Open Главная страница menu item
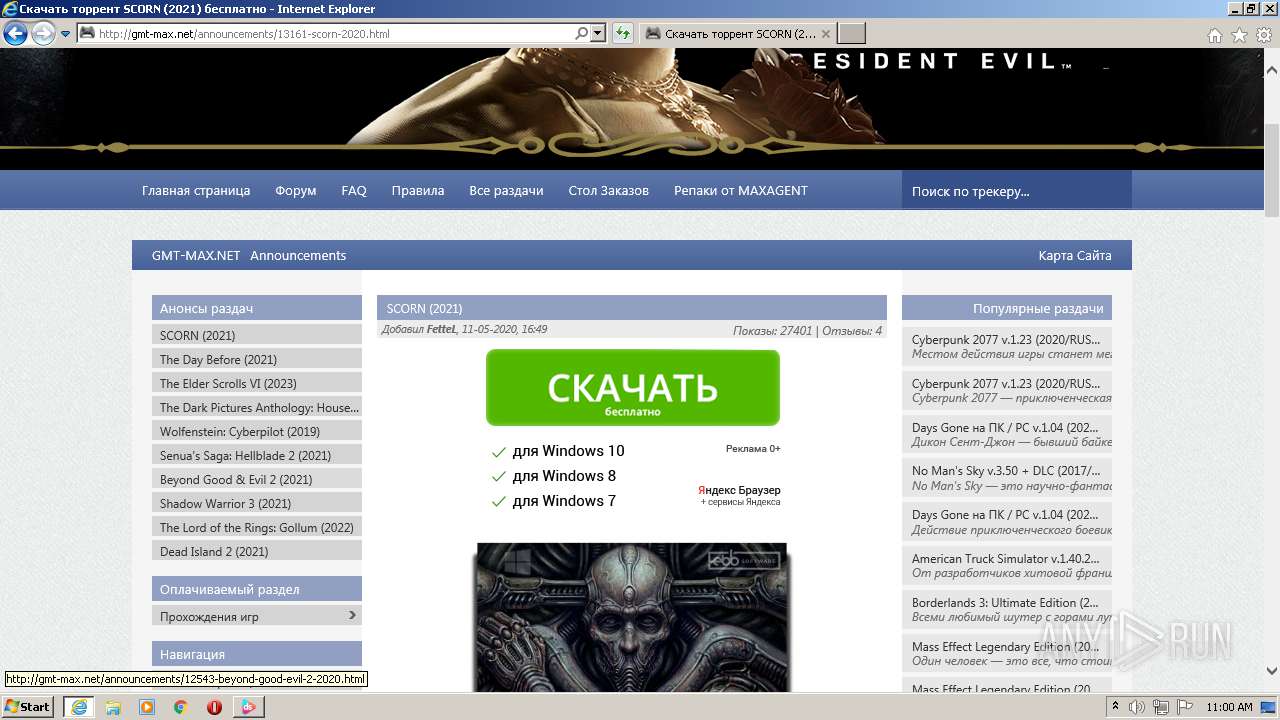The width and height of the screenshot is (1280, 720). (196, 190)
